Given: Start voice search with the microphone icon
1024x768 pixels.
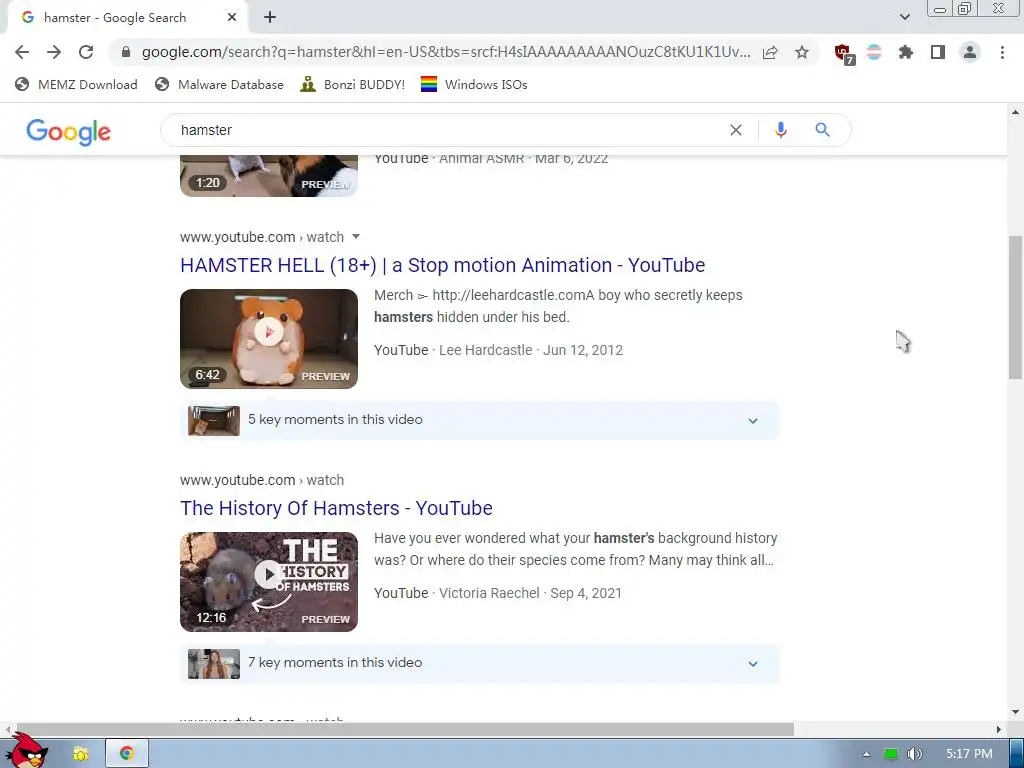Looking at the screenshot, I should coord(780,130).
